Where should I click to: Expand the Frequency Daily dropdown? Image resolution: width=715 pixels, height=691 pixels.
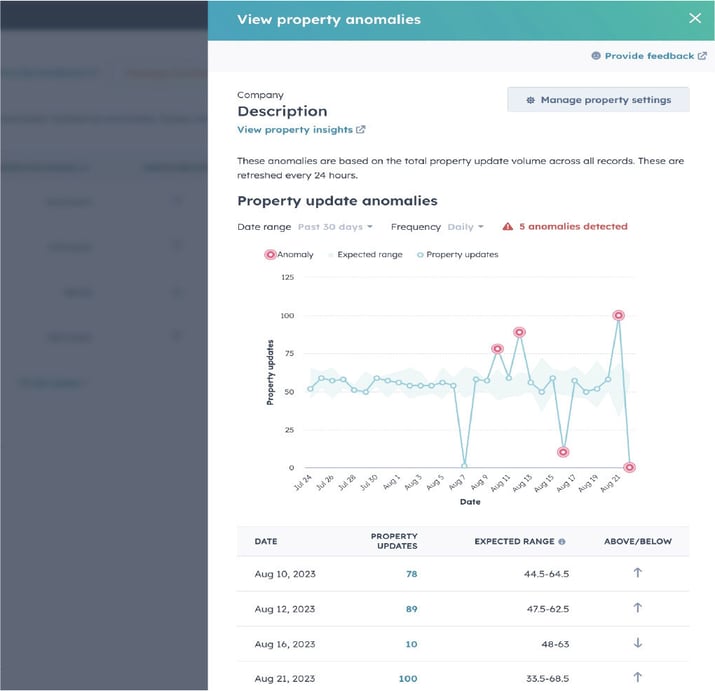pyautogui.click(x=465, y=227)
